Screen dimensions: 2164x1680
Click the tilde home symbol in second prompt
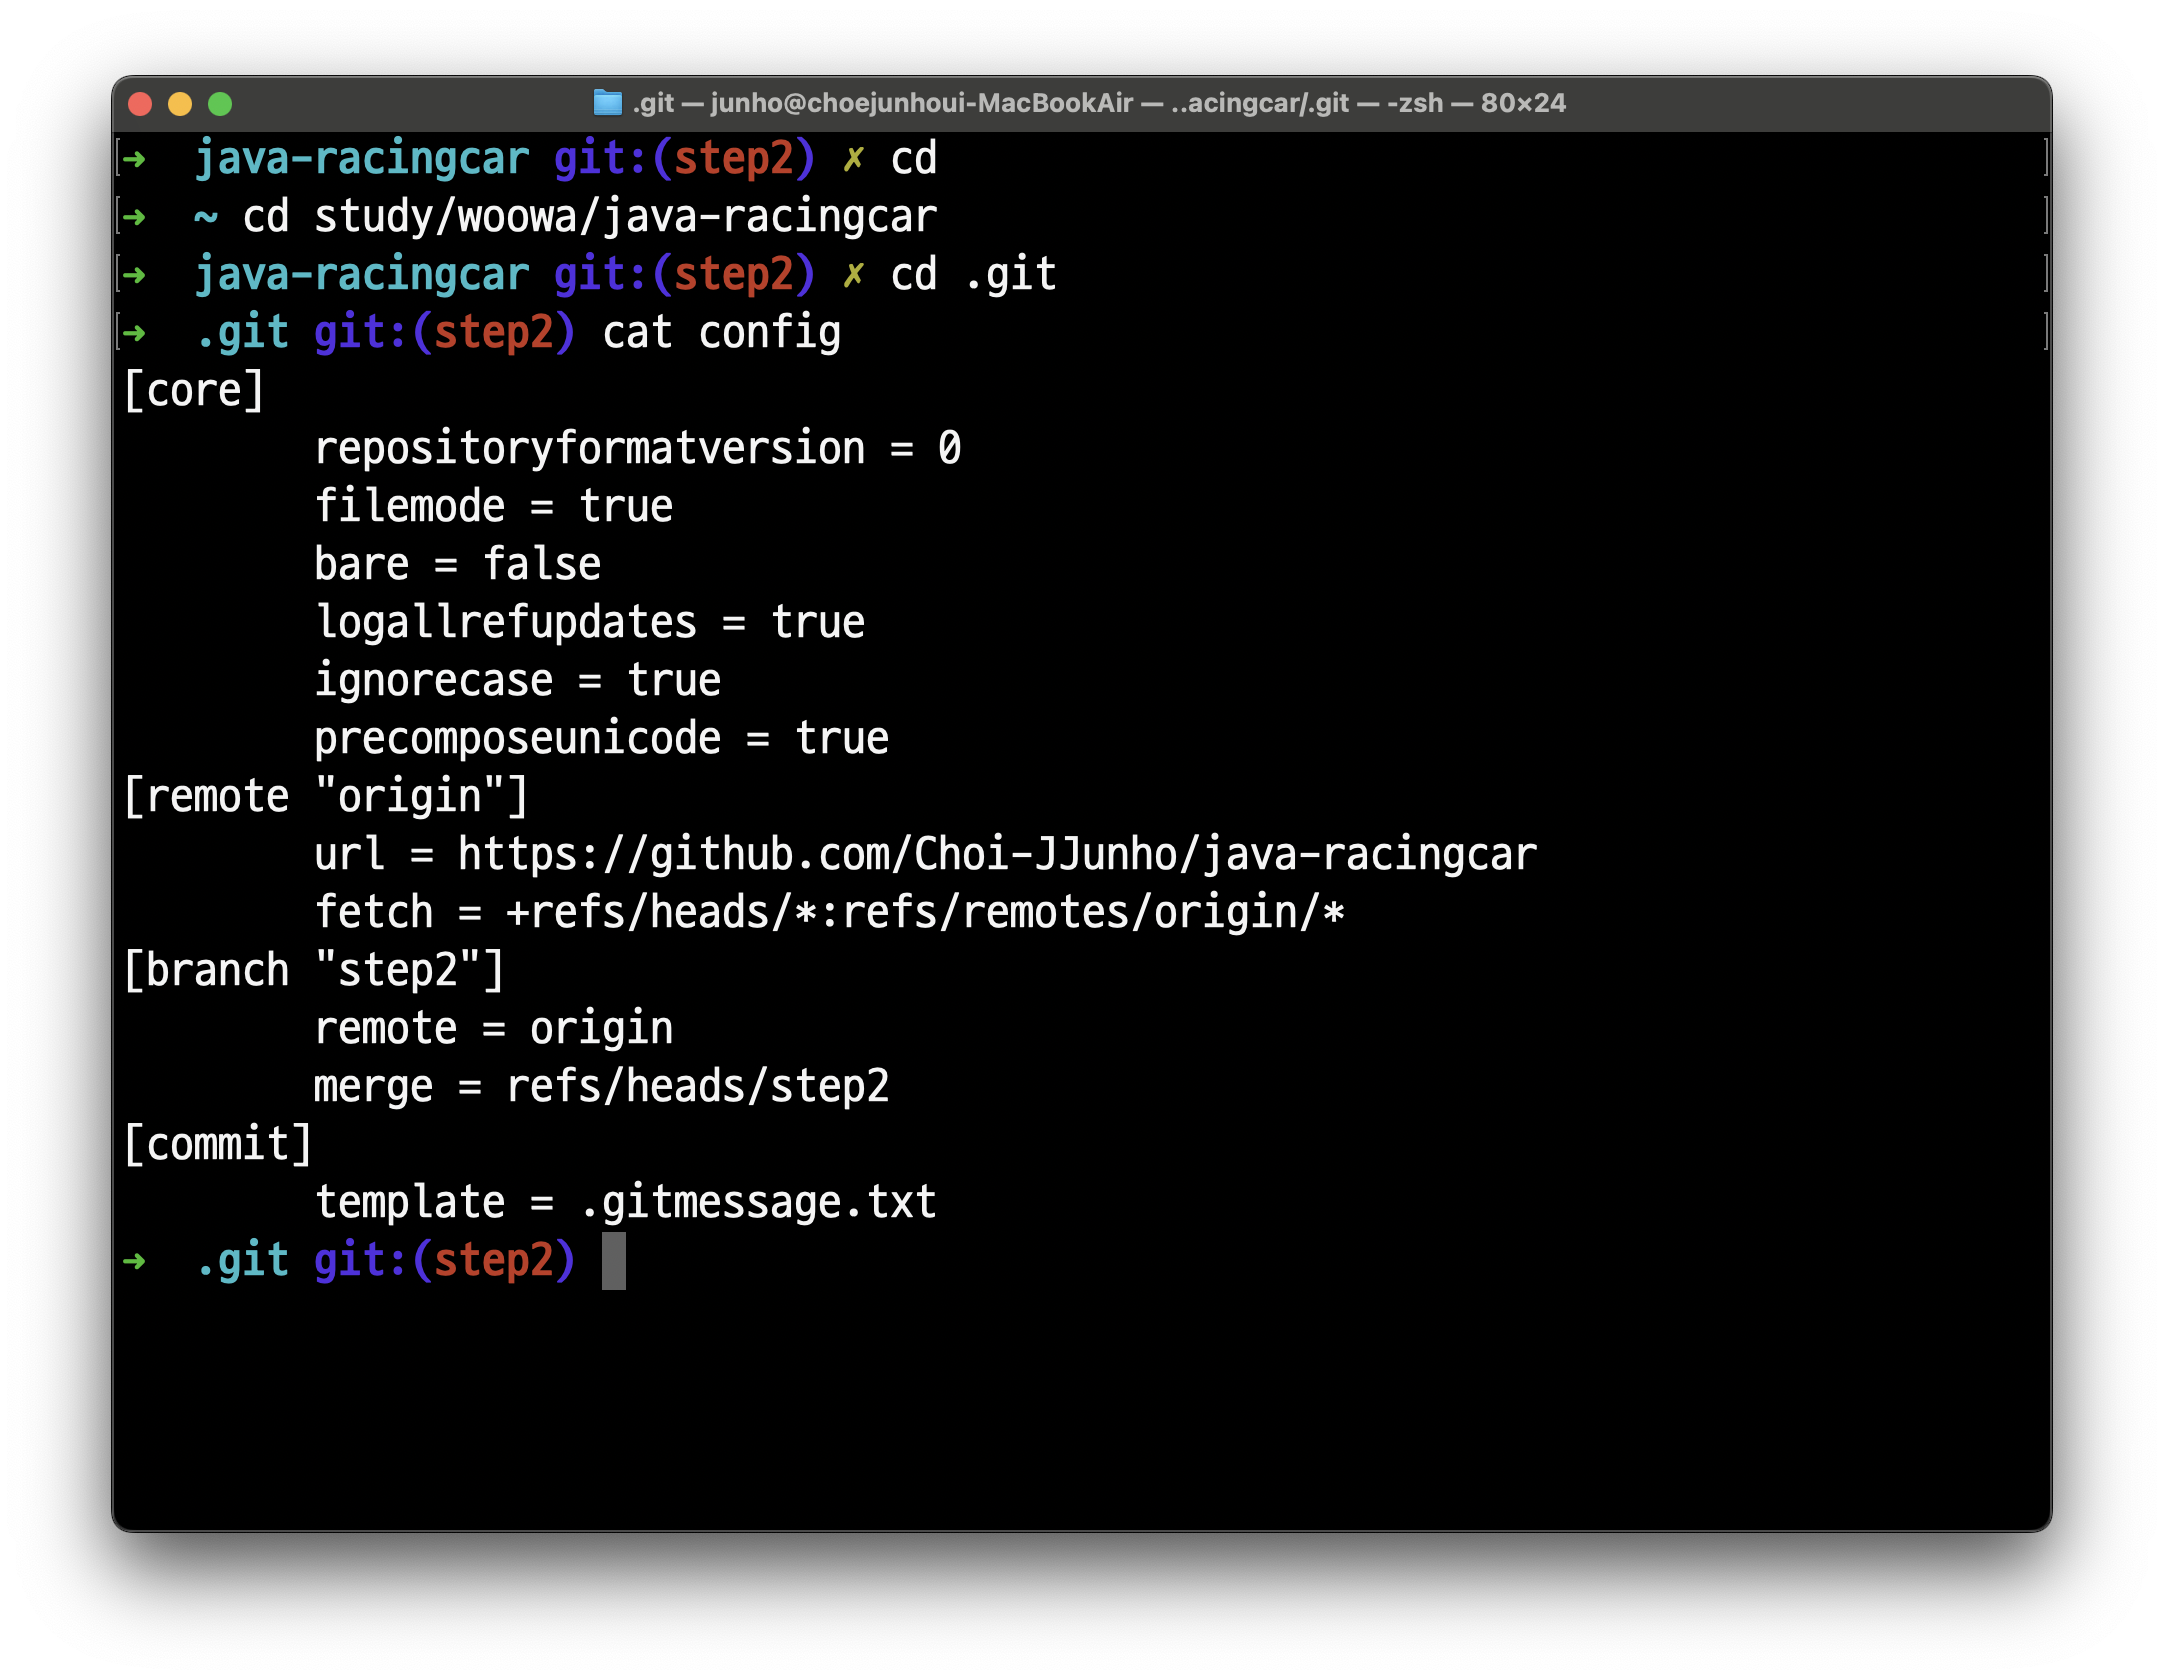[x=205, y=217]
